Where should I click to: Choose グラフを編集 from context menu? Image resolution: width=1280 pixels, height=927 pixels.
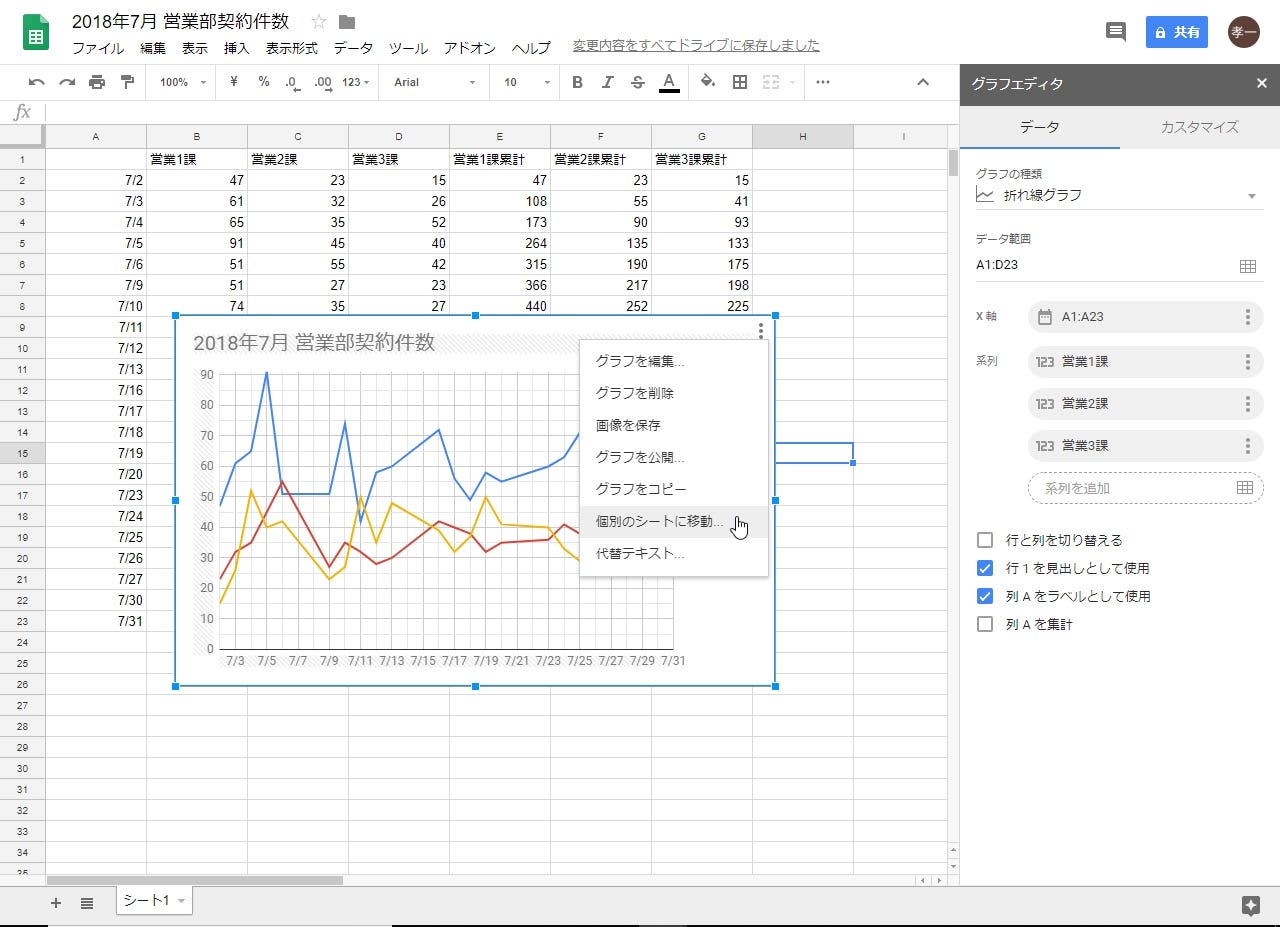click(x=674, y=361)
